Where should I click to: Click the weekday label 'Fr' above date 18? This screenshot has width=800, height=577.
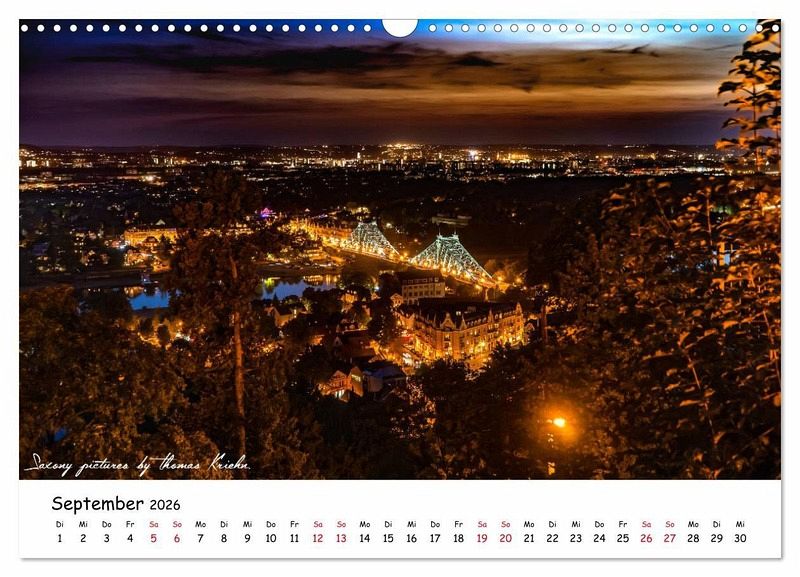(x=459, y=524)
